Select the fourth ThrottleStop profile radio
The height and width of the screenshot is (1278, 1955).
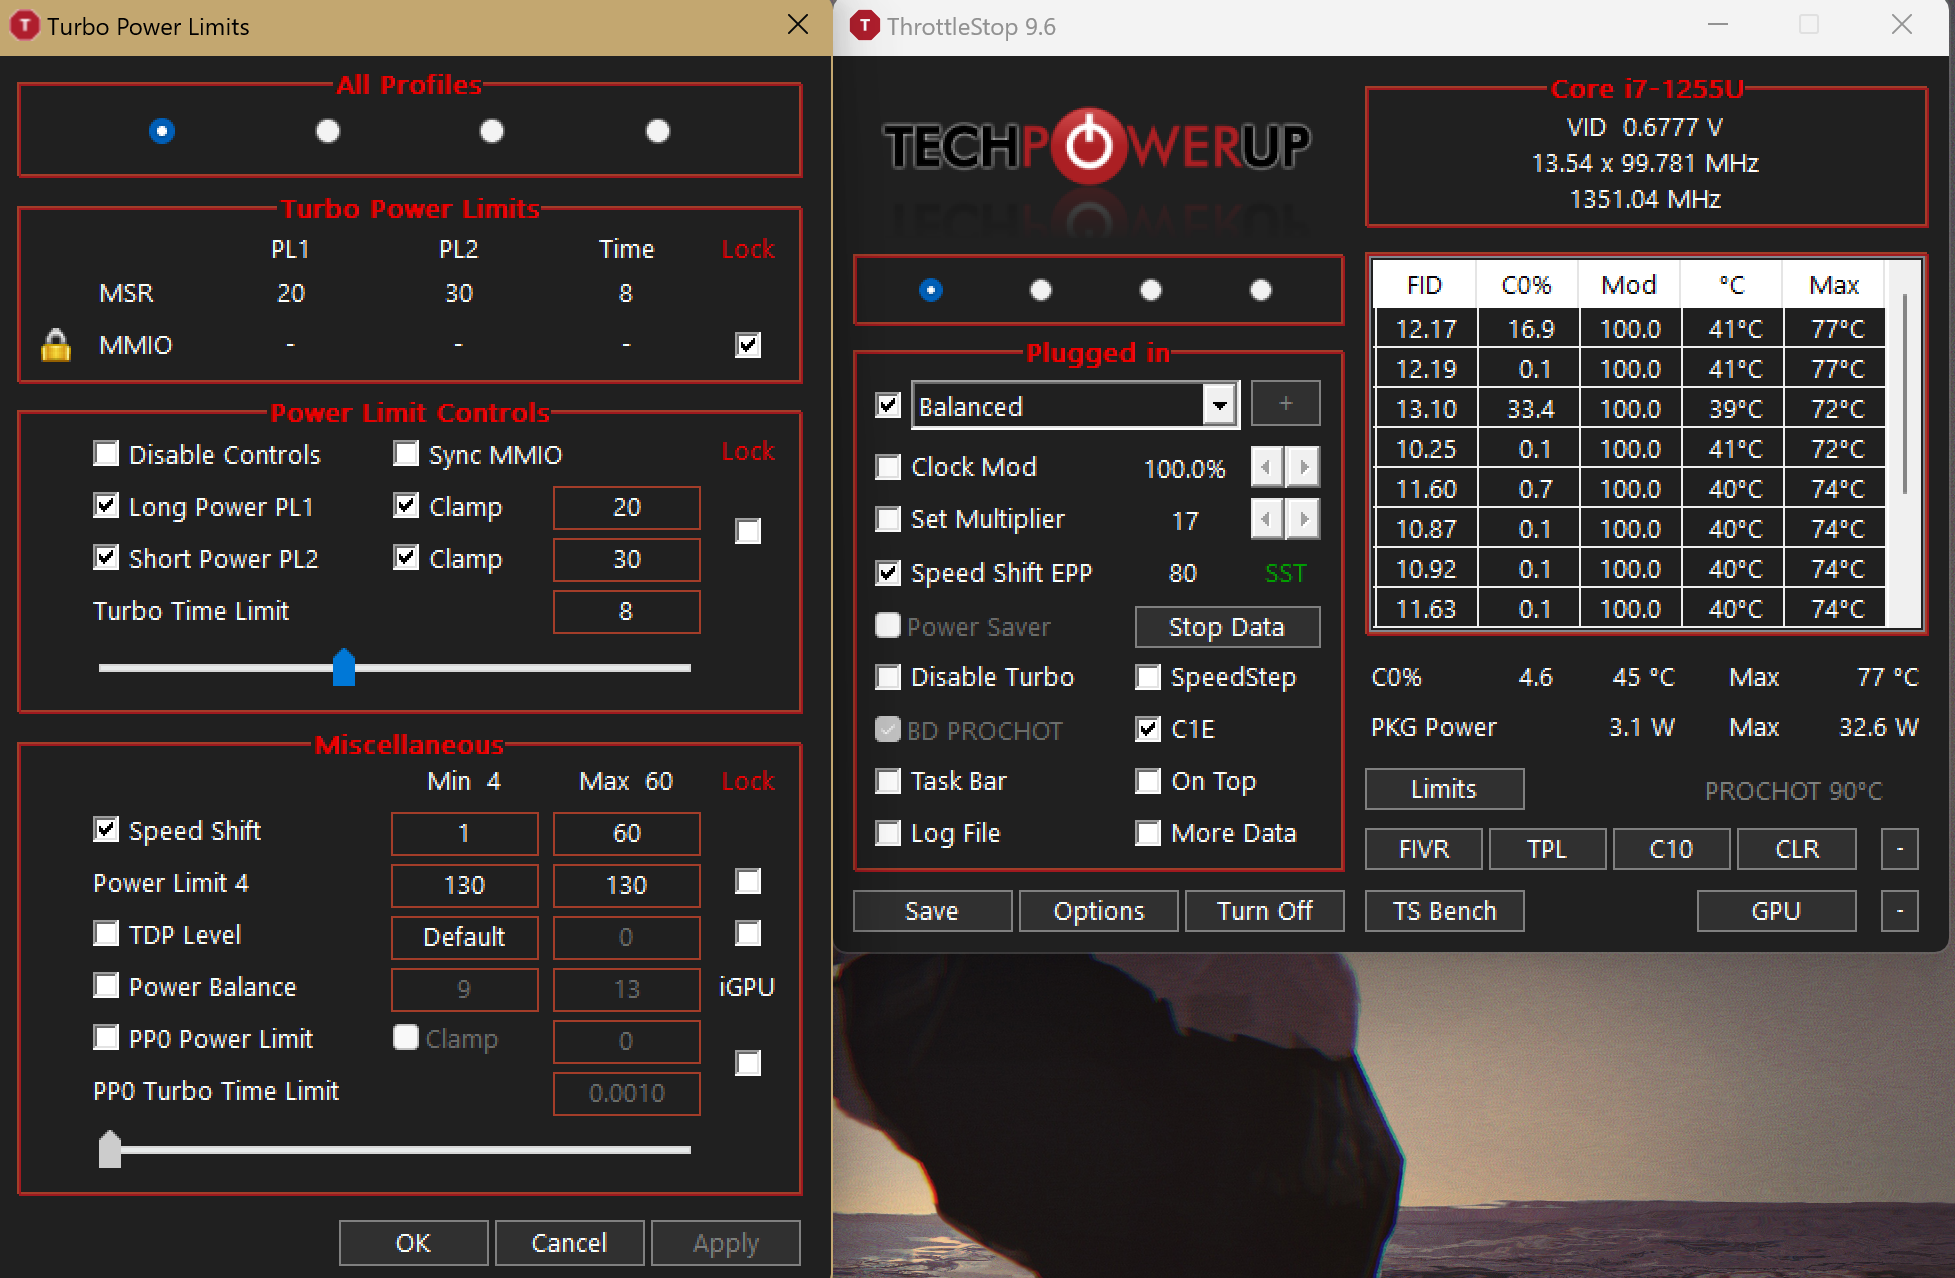[1261, 290]
